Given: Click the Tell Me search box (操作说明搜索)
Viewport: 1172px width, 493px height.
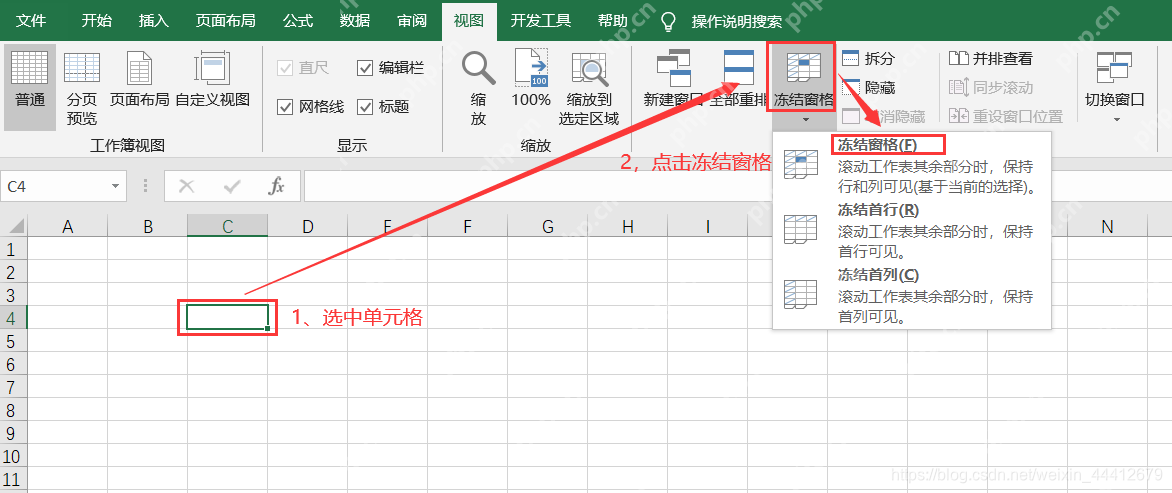Looking at the screenshot, I should pyautogui.click(x=736, y=22).
